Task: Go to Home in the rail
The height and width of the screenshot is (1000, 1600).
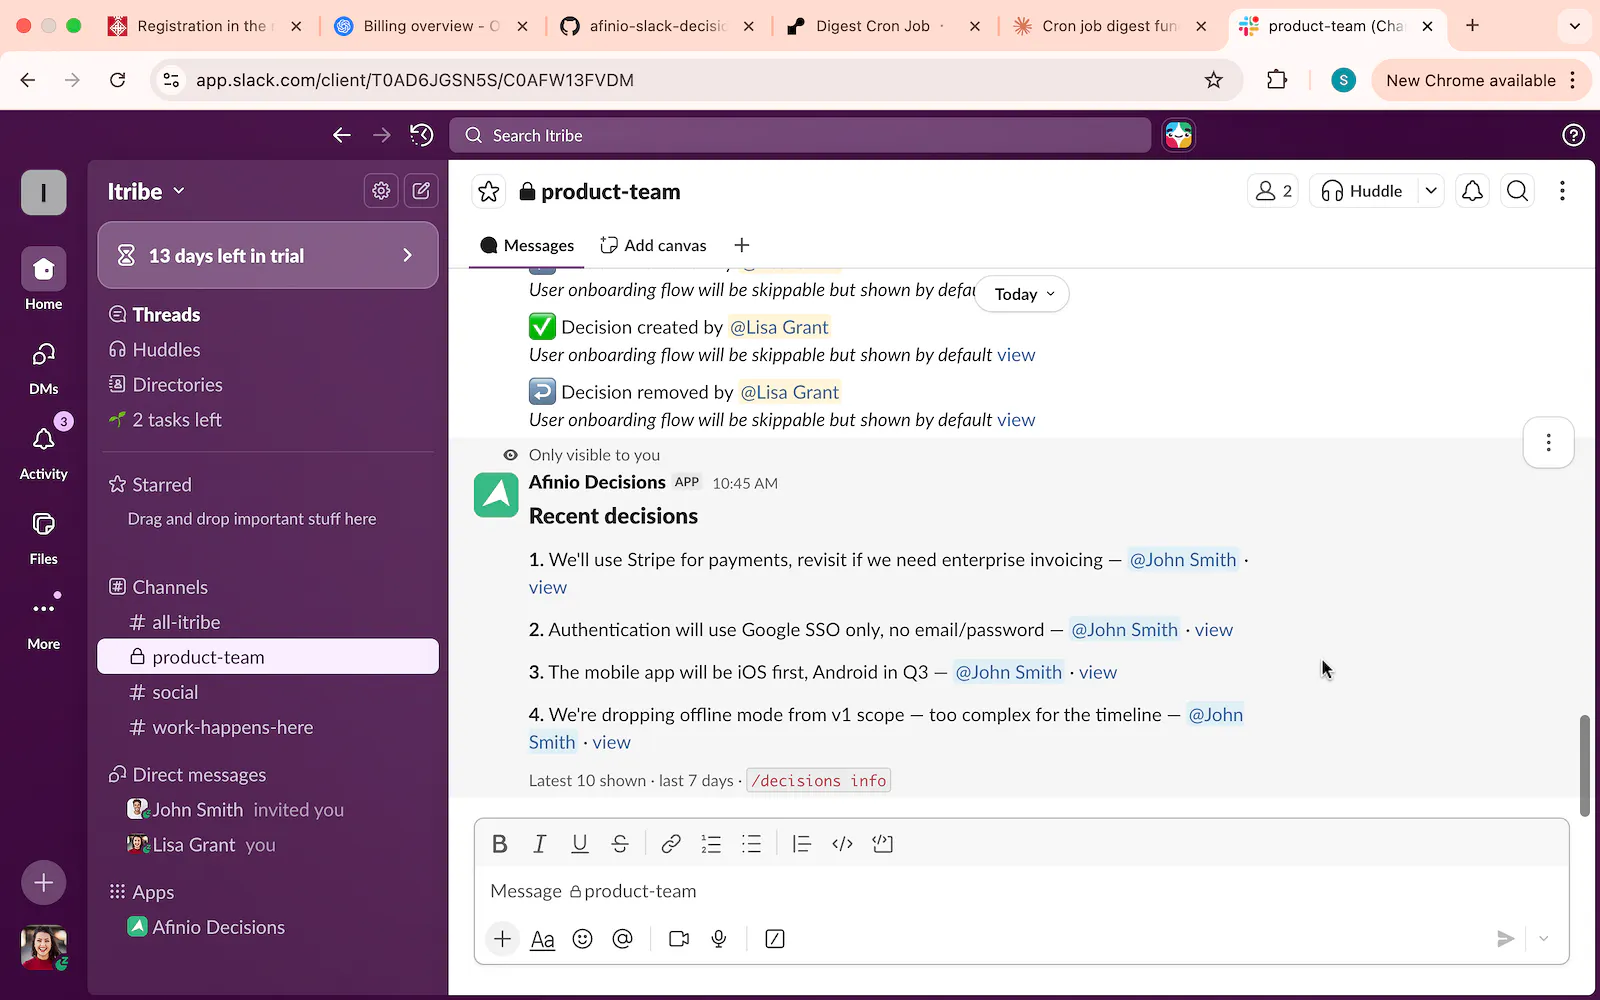Action: click(x=44, y=279)
